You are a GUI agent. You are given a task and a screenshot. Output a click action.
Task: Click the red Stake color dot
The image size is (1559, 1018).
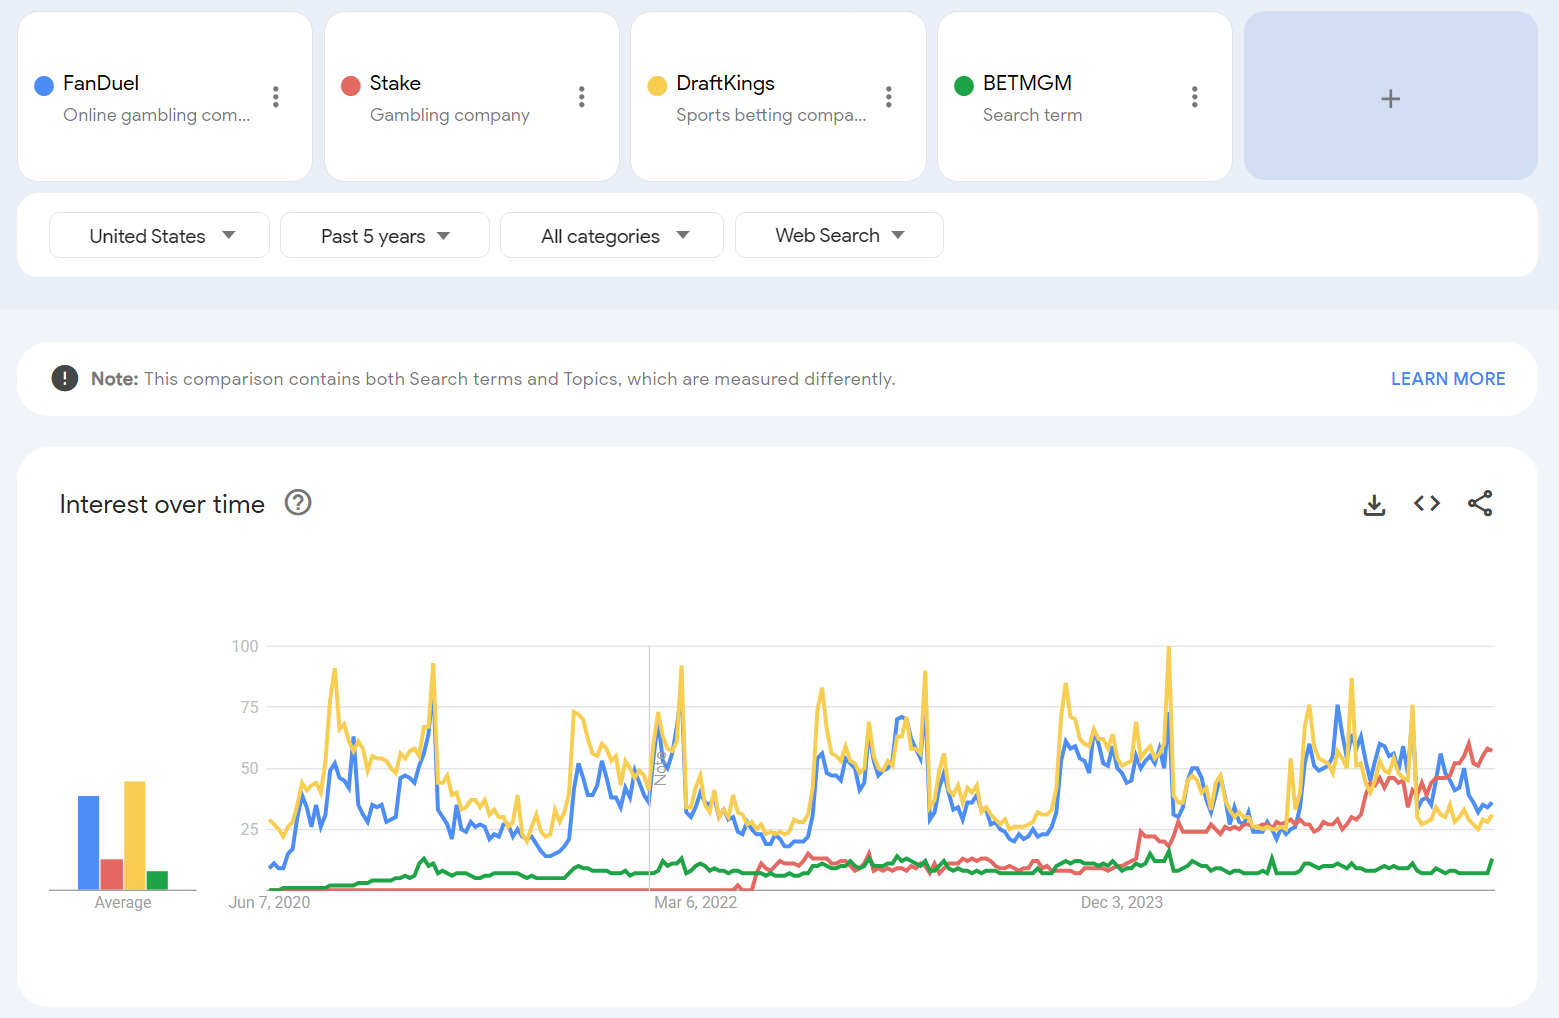(x=350, y=86)
